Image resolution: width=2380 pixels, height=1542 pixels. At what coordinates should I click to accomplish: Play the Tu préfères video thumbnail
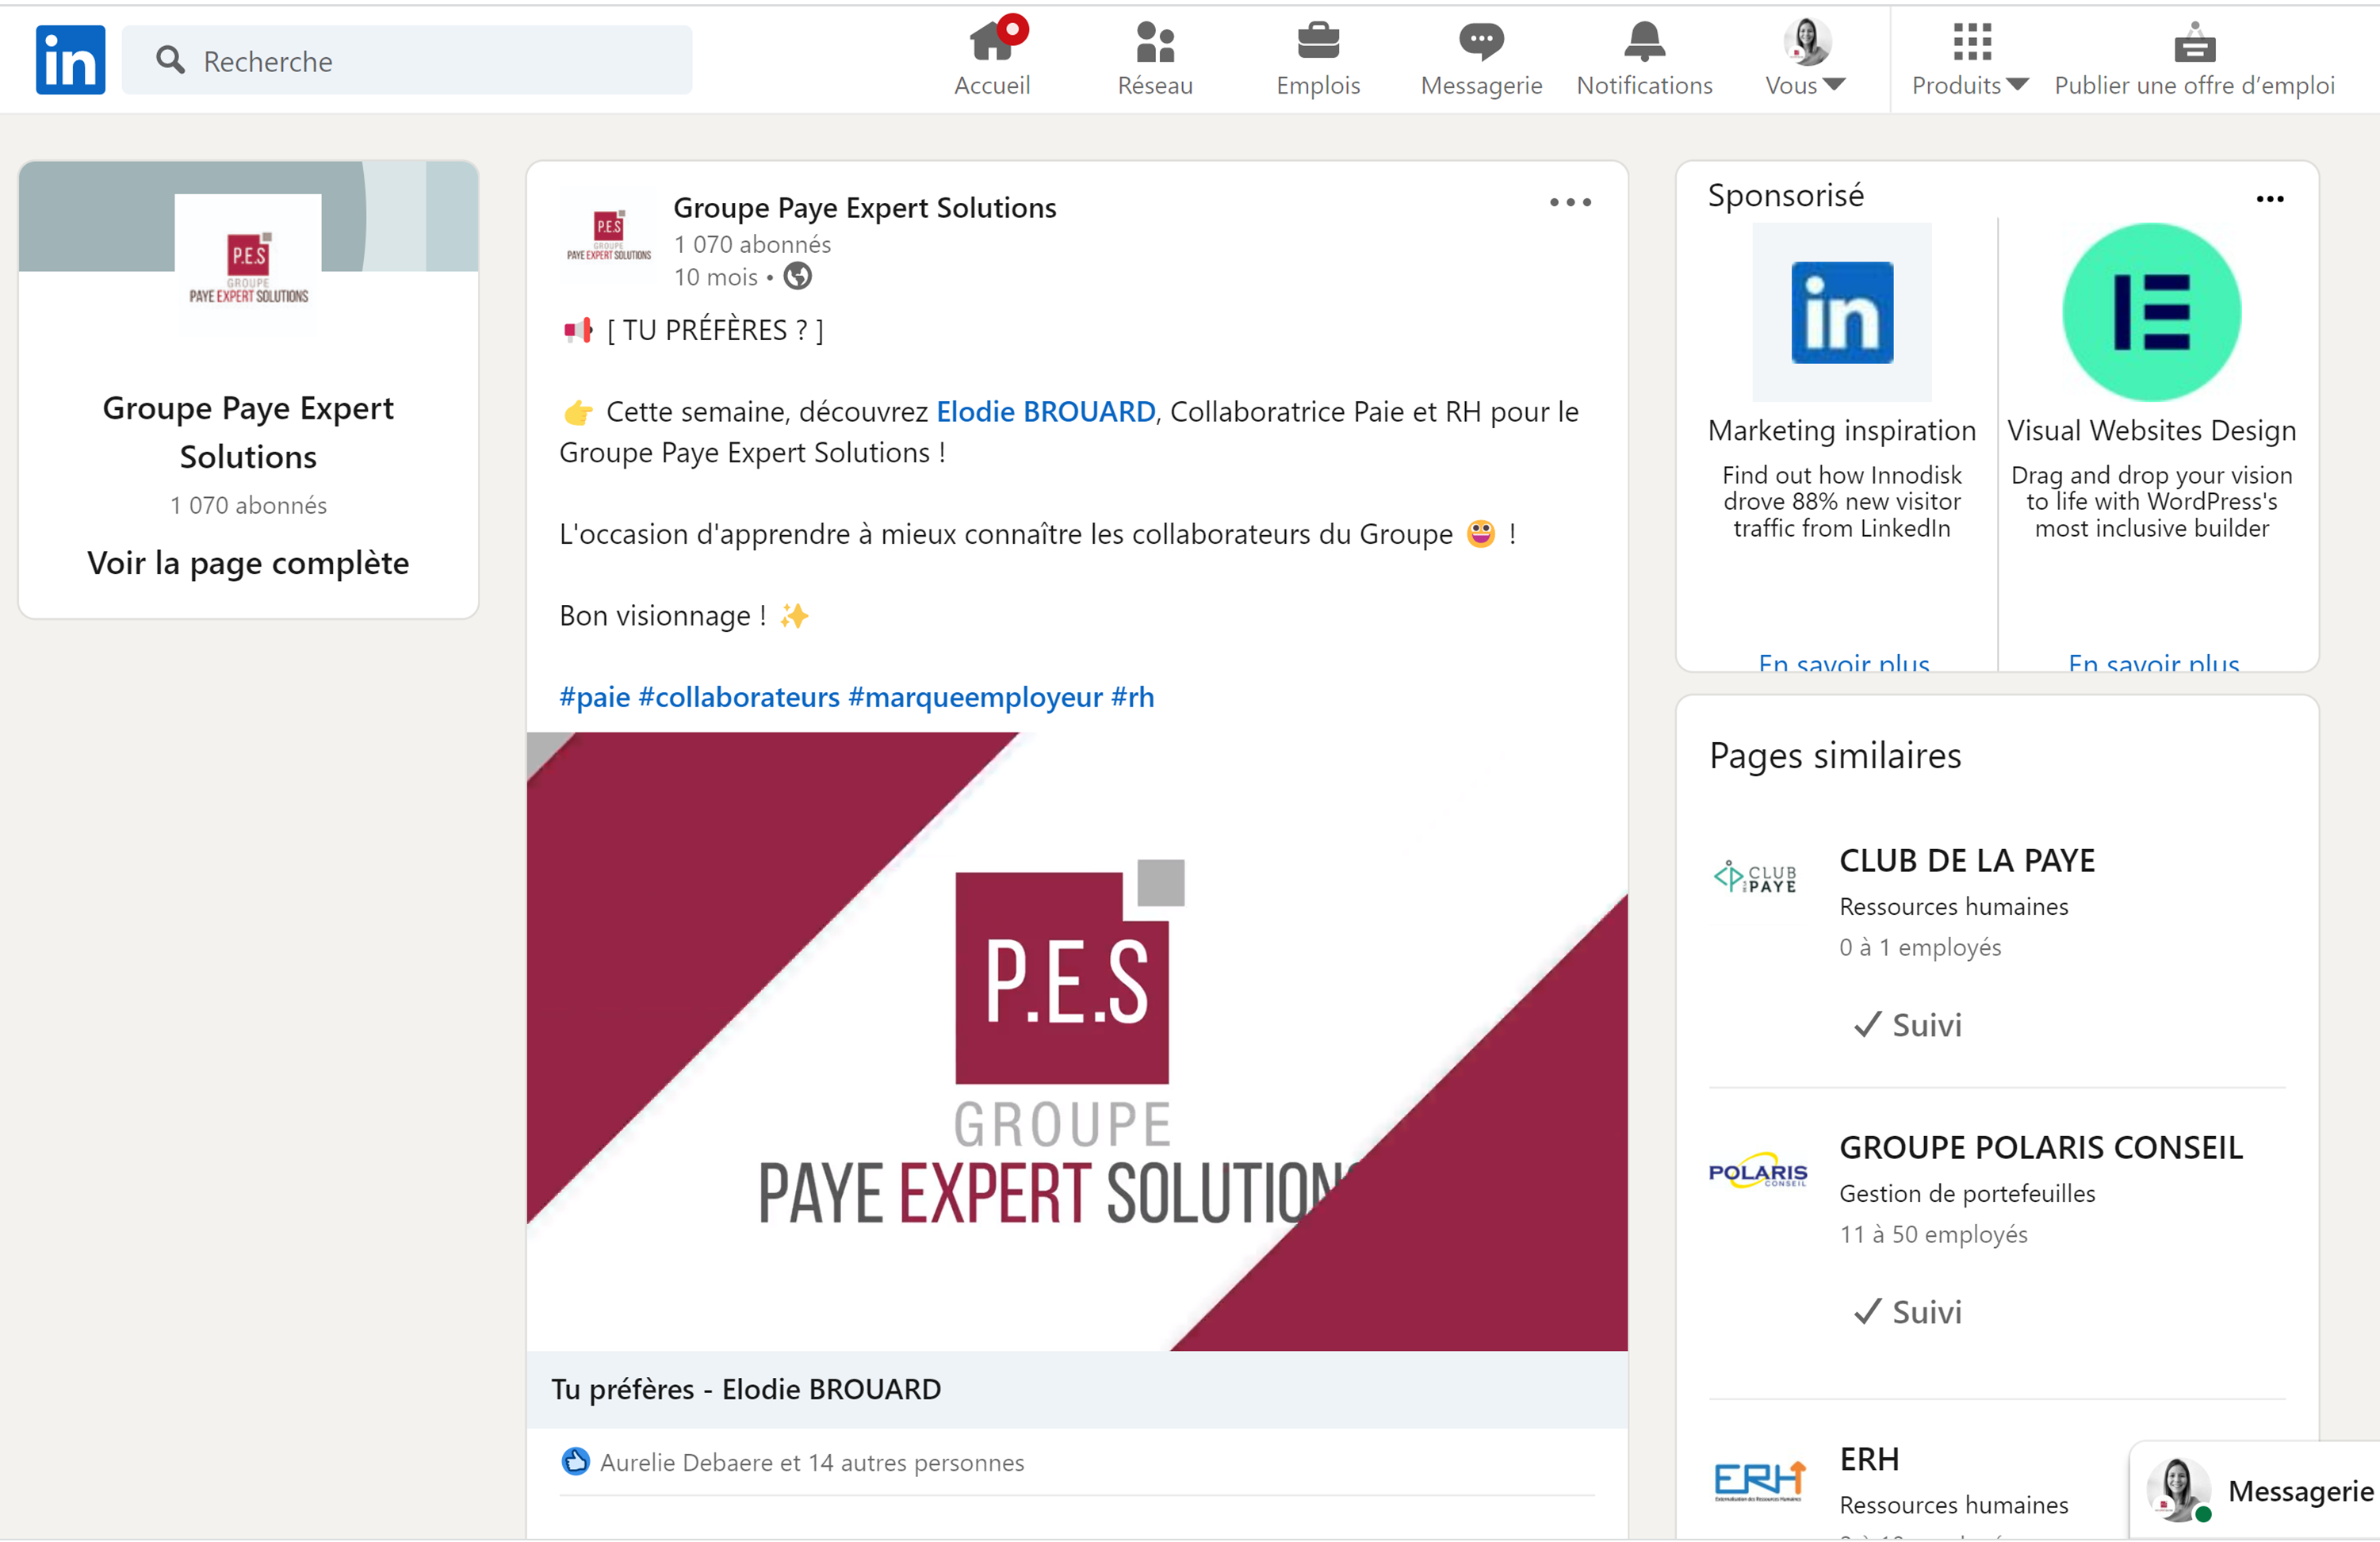(x=1077, y=1041)
